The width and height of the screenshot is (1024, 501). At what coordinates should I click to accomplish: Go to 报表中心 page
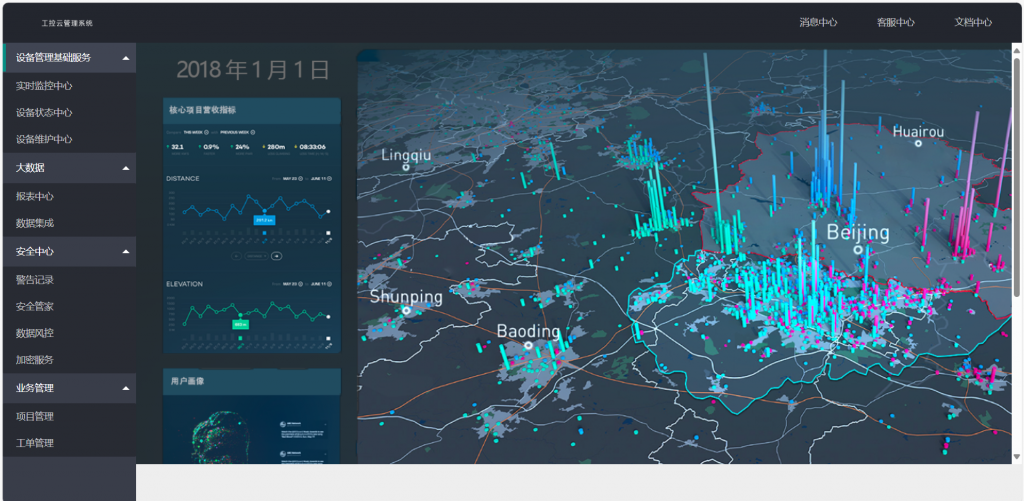click(x=35, y=197)
